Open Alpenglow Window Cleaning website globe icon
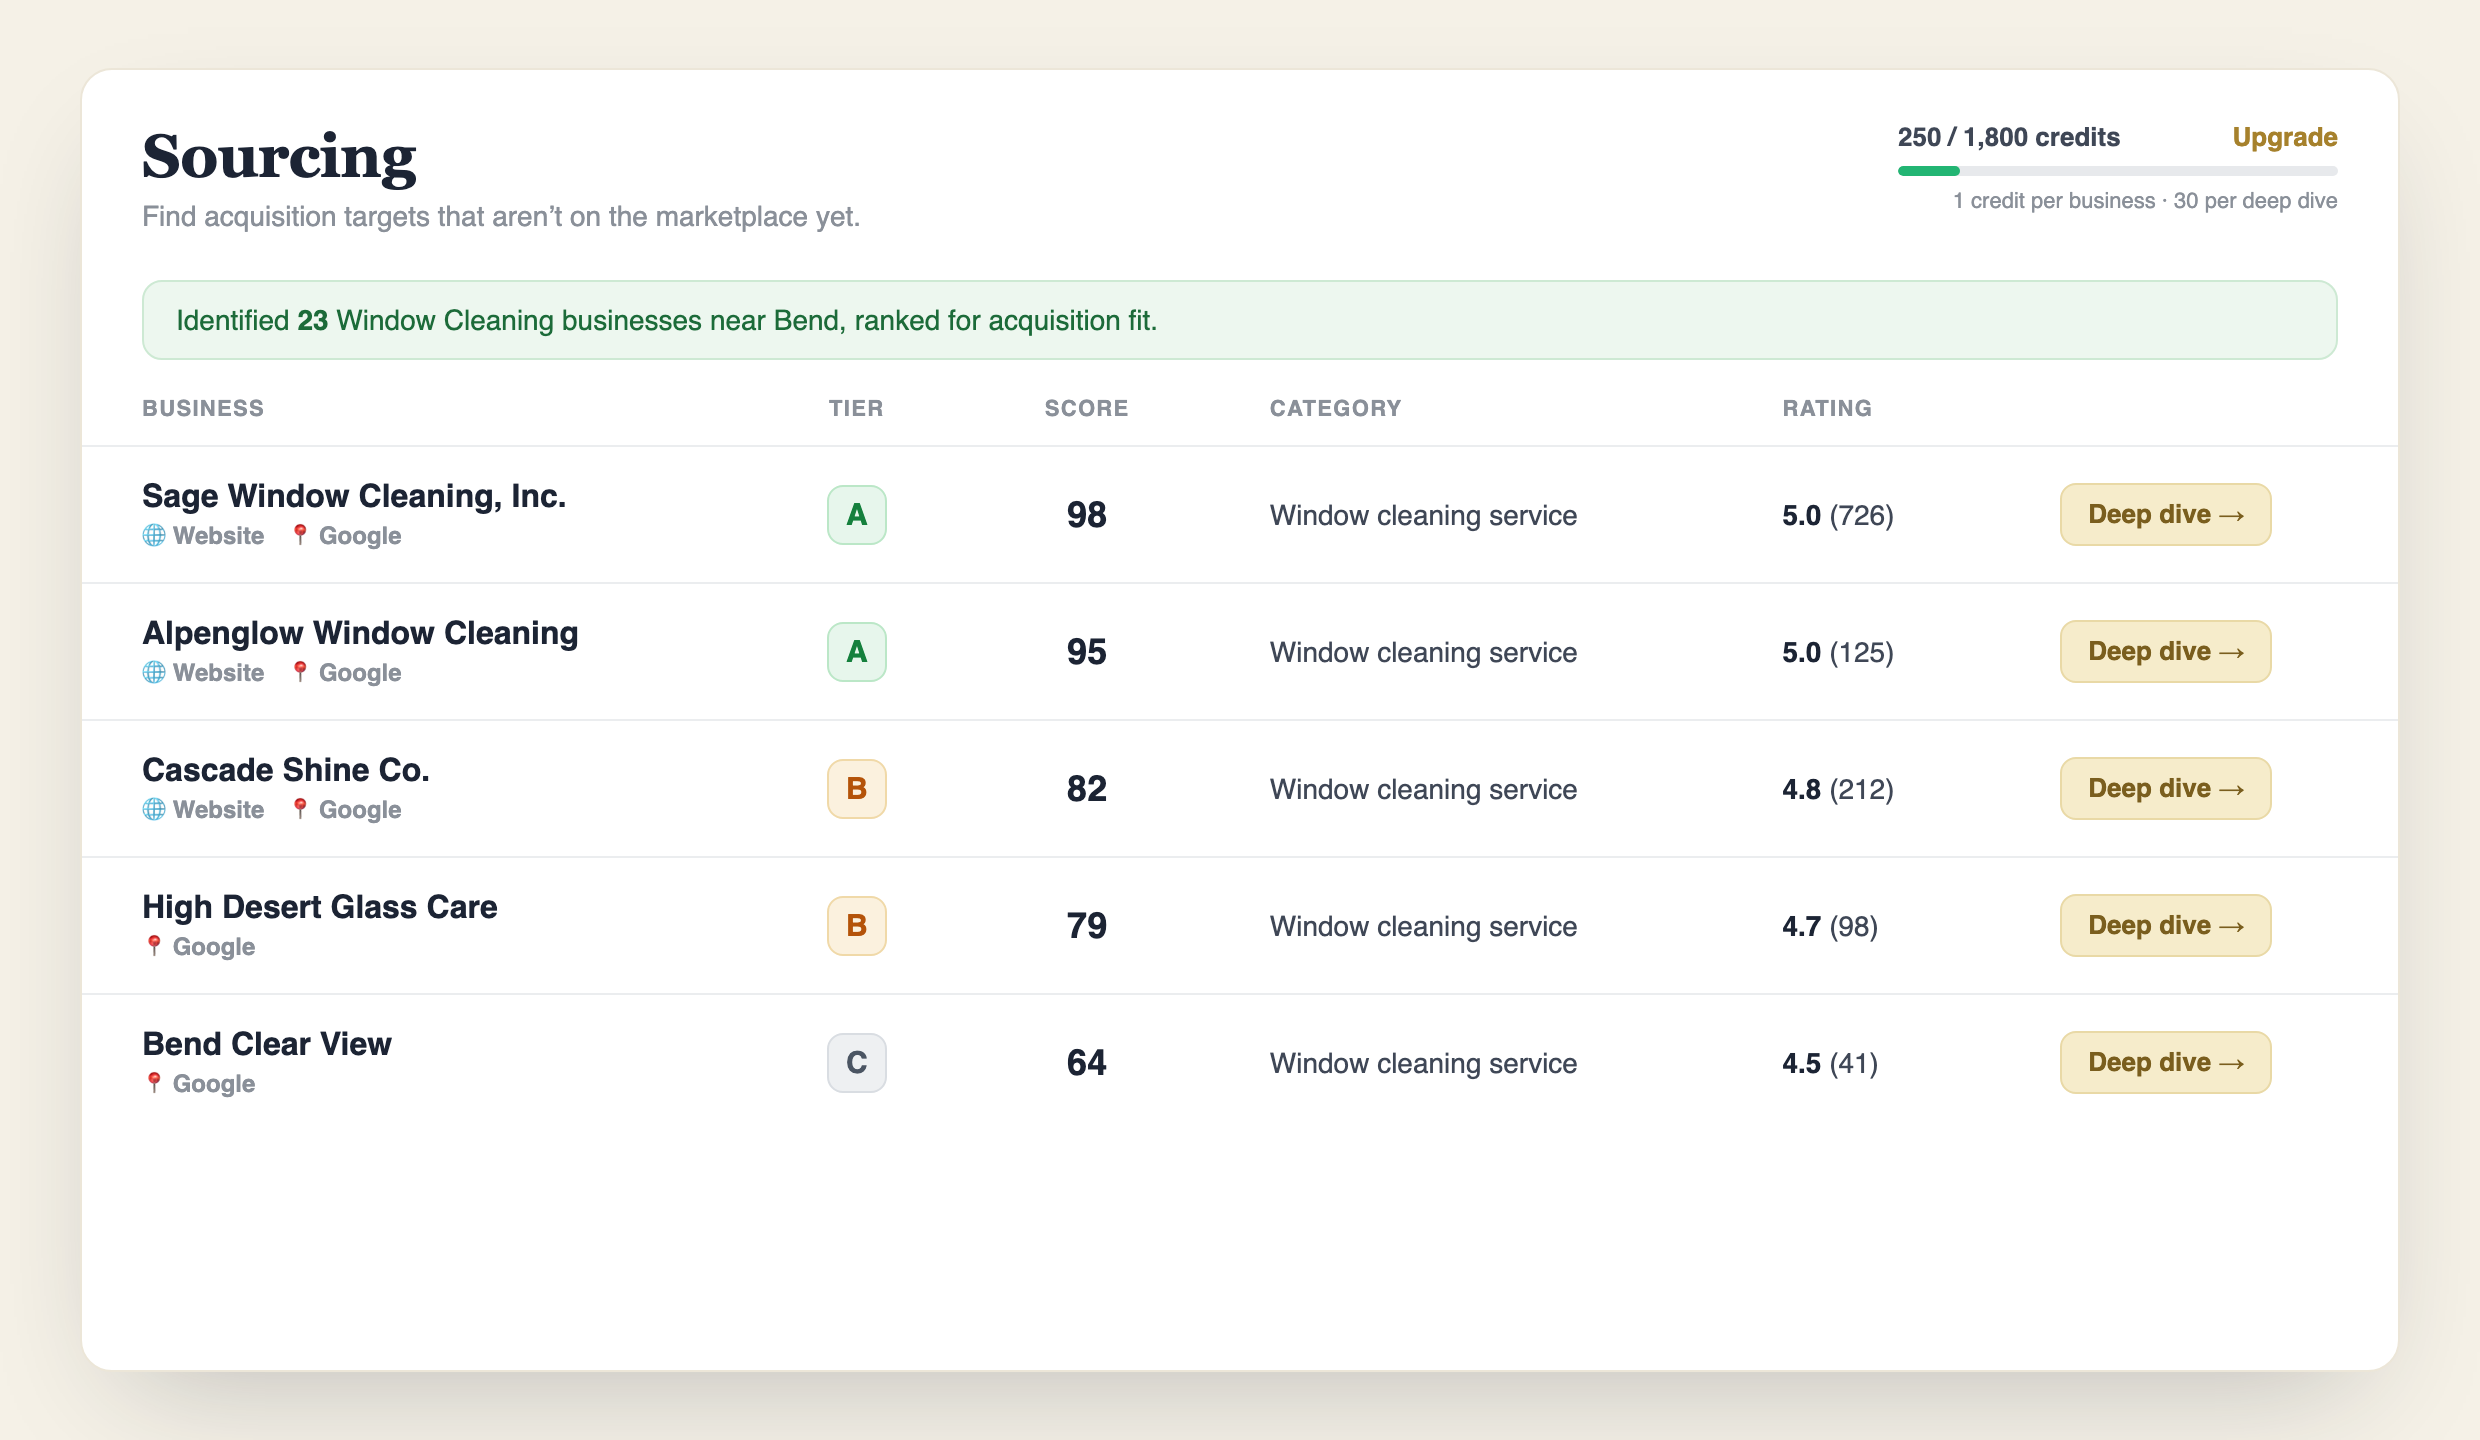2480x1440 pixels. click(x=154, y=672)
